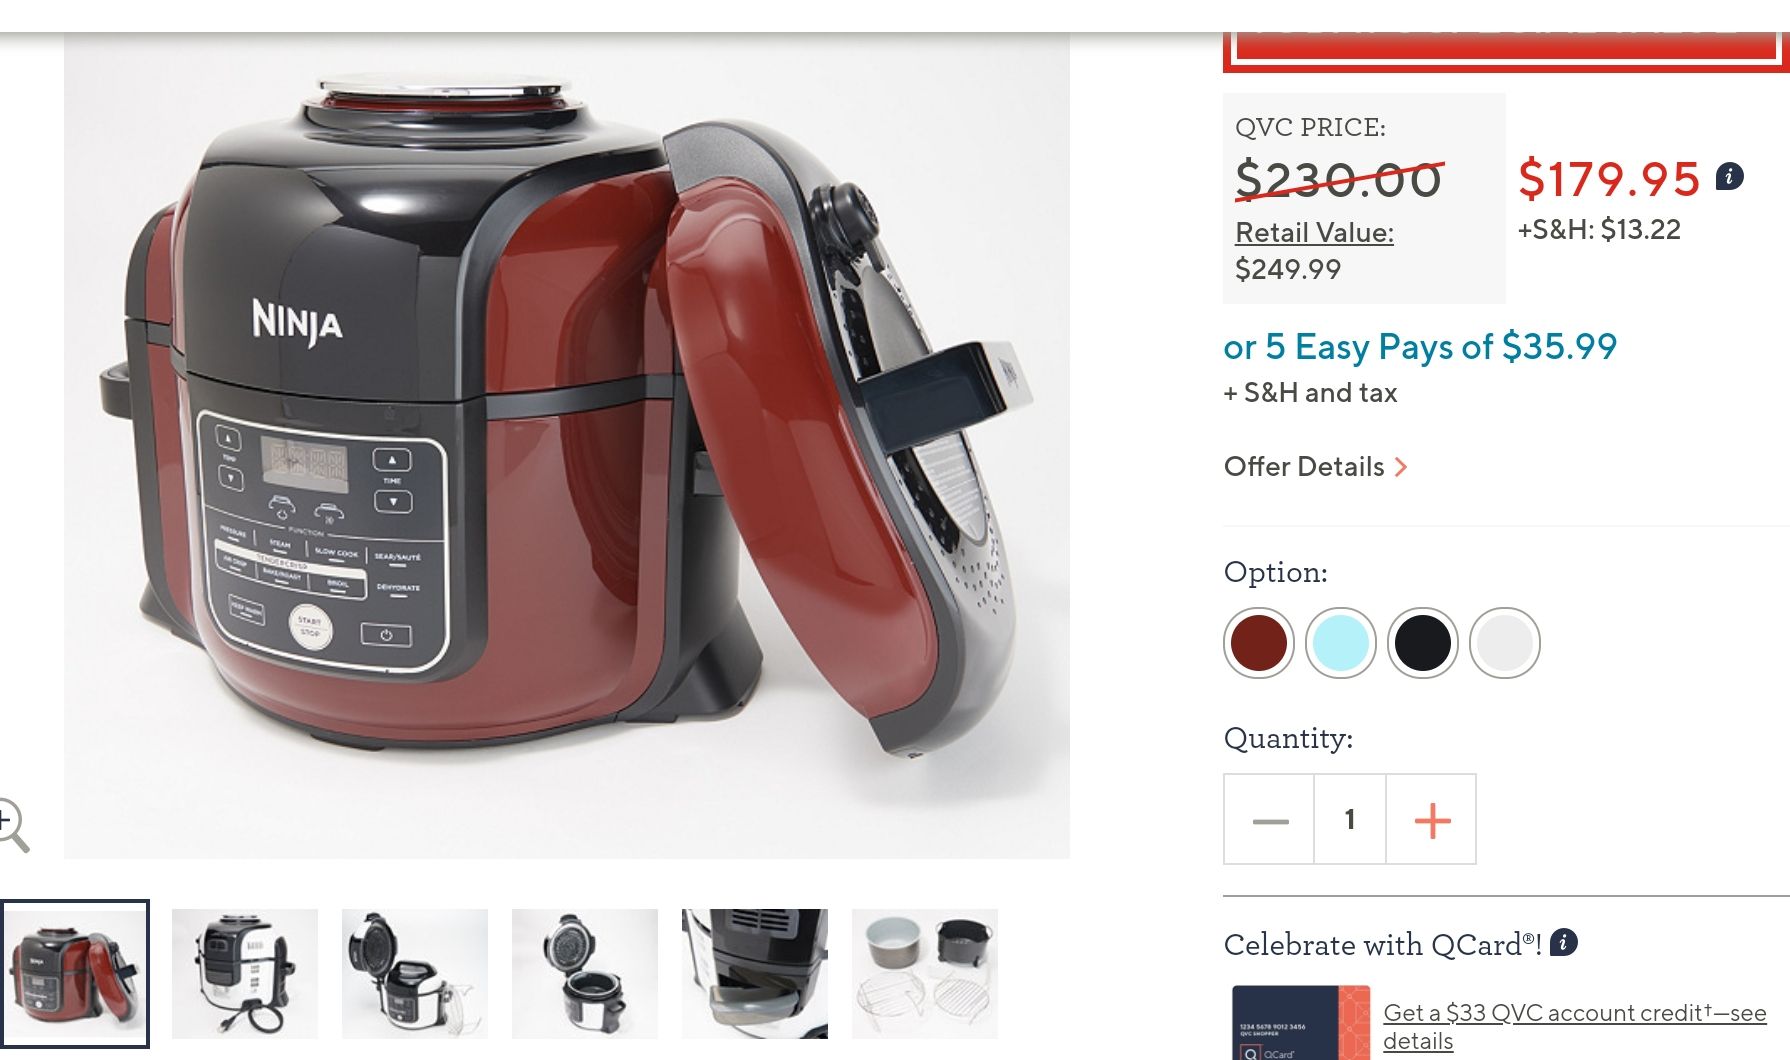Expand Offer Details chevron

click(1401, 467)
